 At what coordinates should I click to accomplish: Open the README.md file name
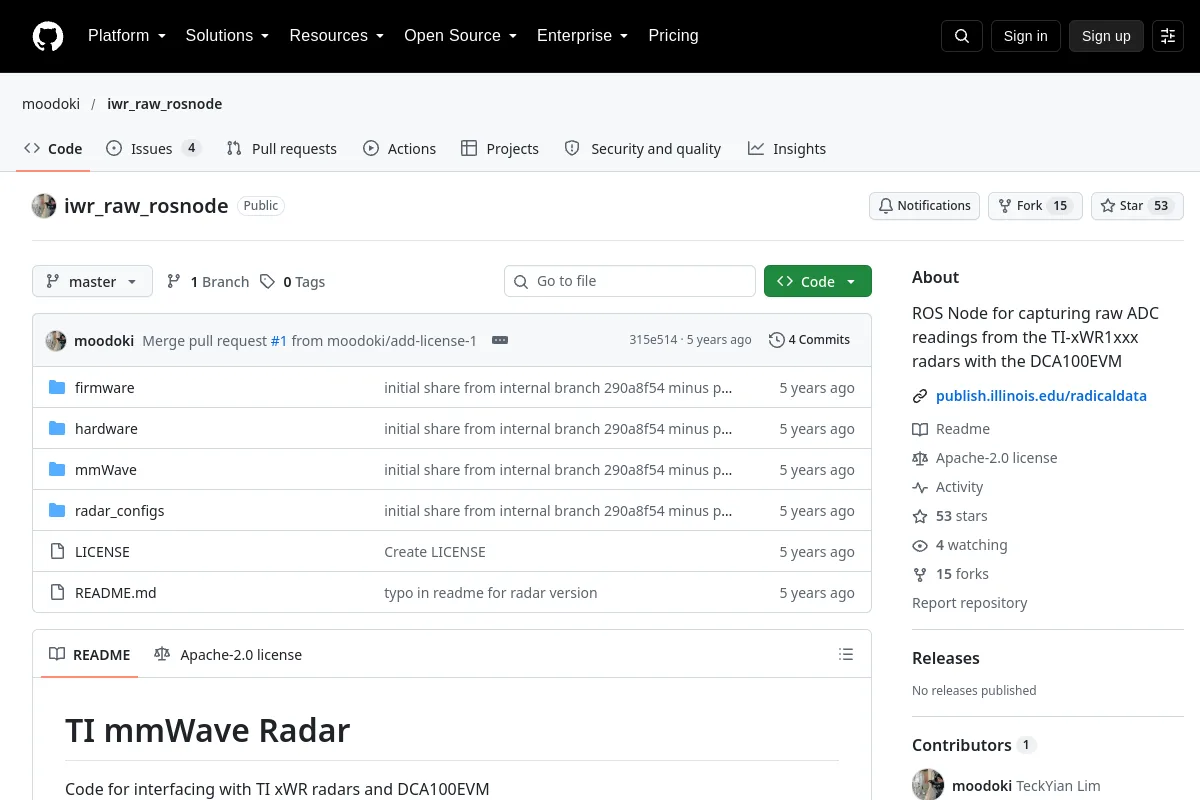(116, 593)
